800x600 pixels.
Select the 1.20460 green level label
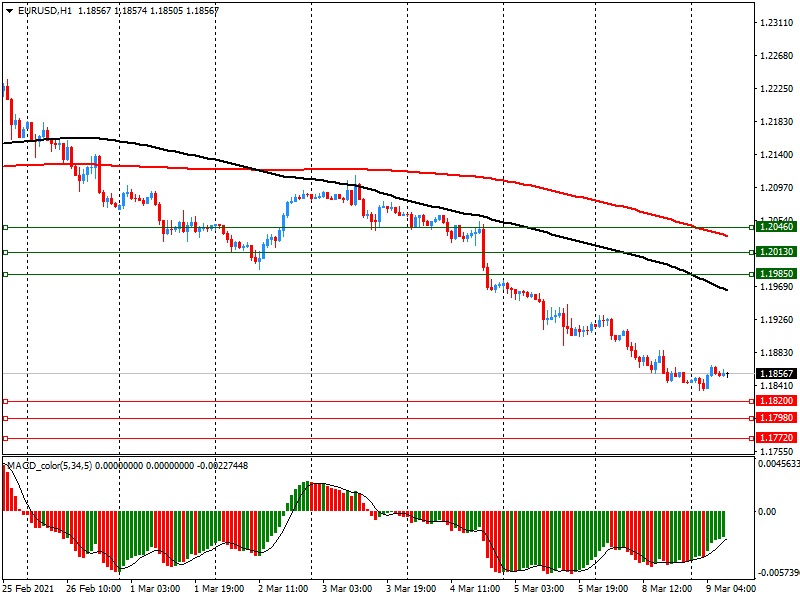click(x=776, y=227)
